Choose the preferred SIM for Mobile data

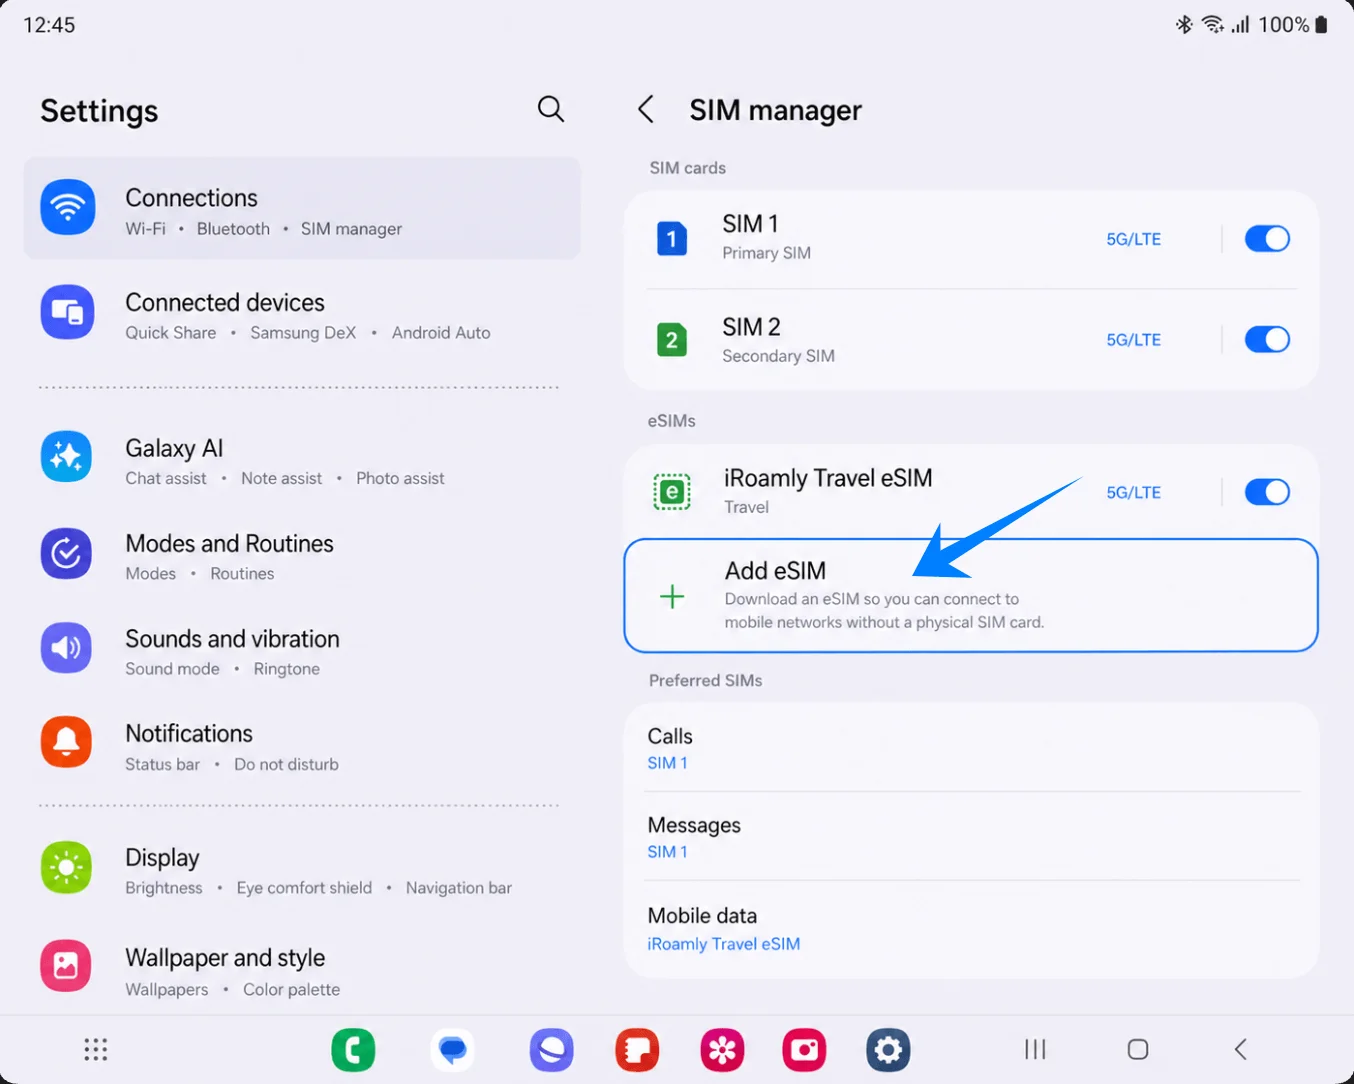pos(971,927)
